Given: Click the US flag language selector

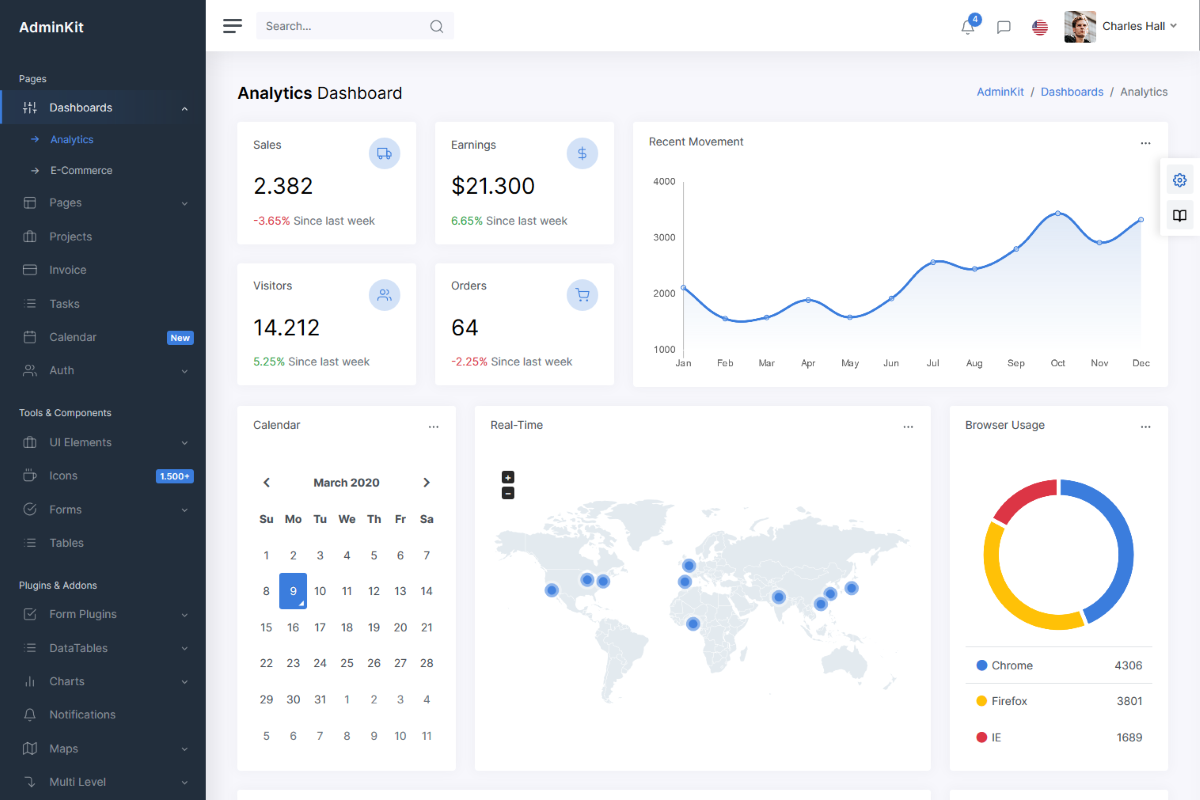Looking at the screenshot, I should pyautogui.click(x=1039, y=27).
